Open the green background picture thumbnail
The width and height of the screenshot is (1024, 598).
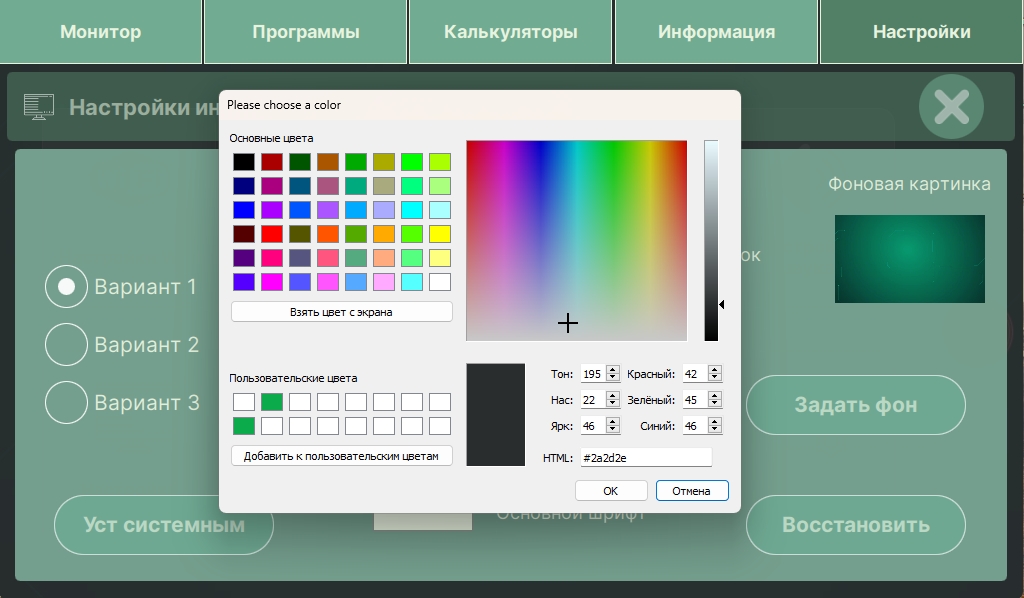click(910, 259)
